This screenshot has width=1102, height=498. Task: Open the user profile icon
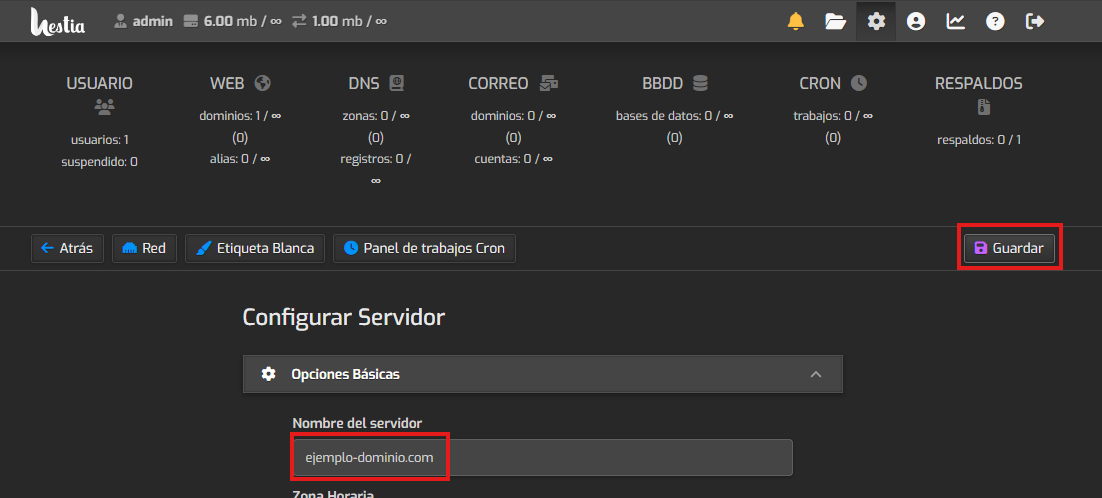(916, 21)
